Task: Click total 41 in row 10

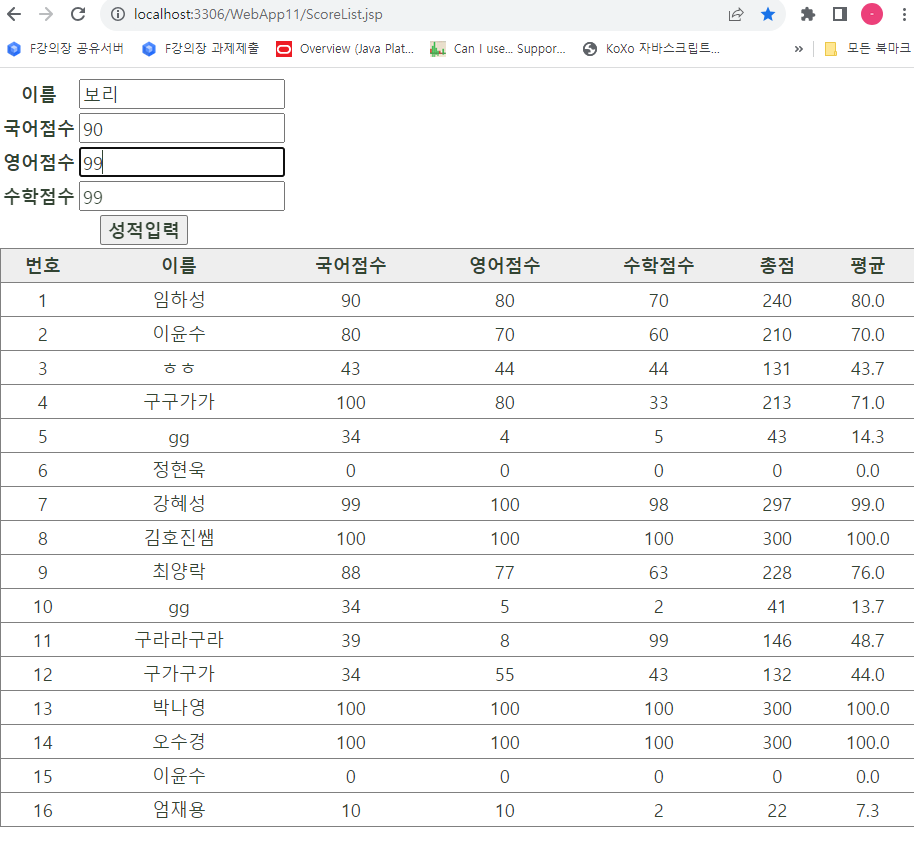Action: [777, 607]
